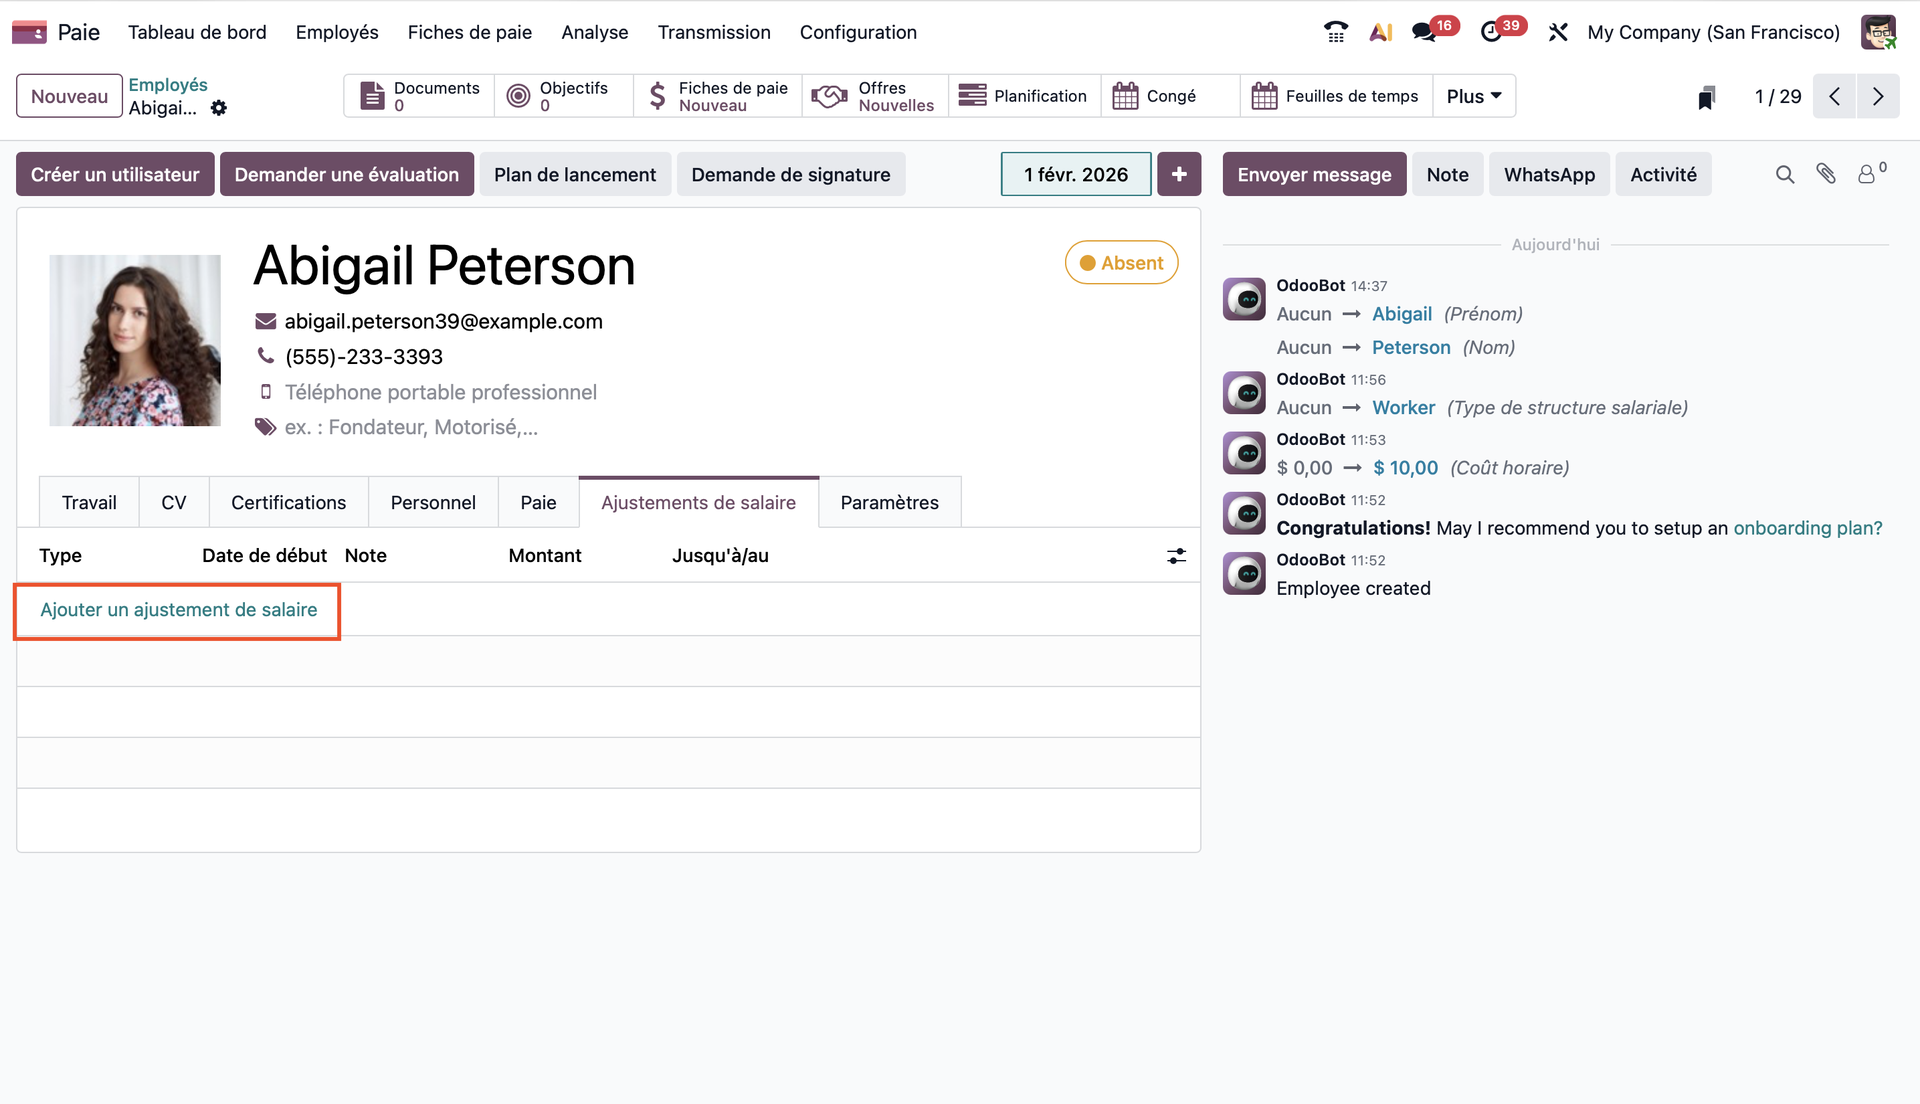Click Ajouter un ajustement de salaire link

click(178, 610)
